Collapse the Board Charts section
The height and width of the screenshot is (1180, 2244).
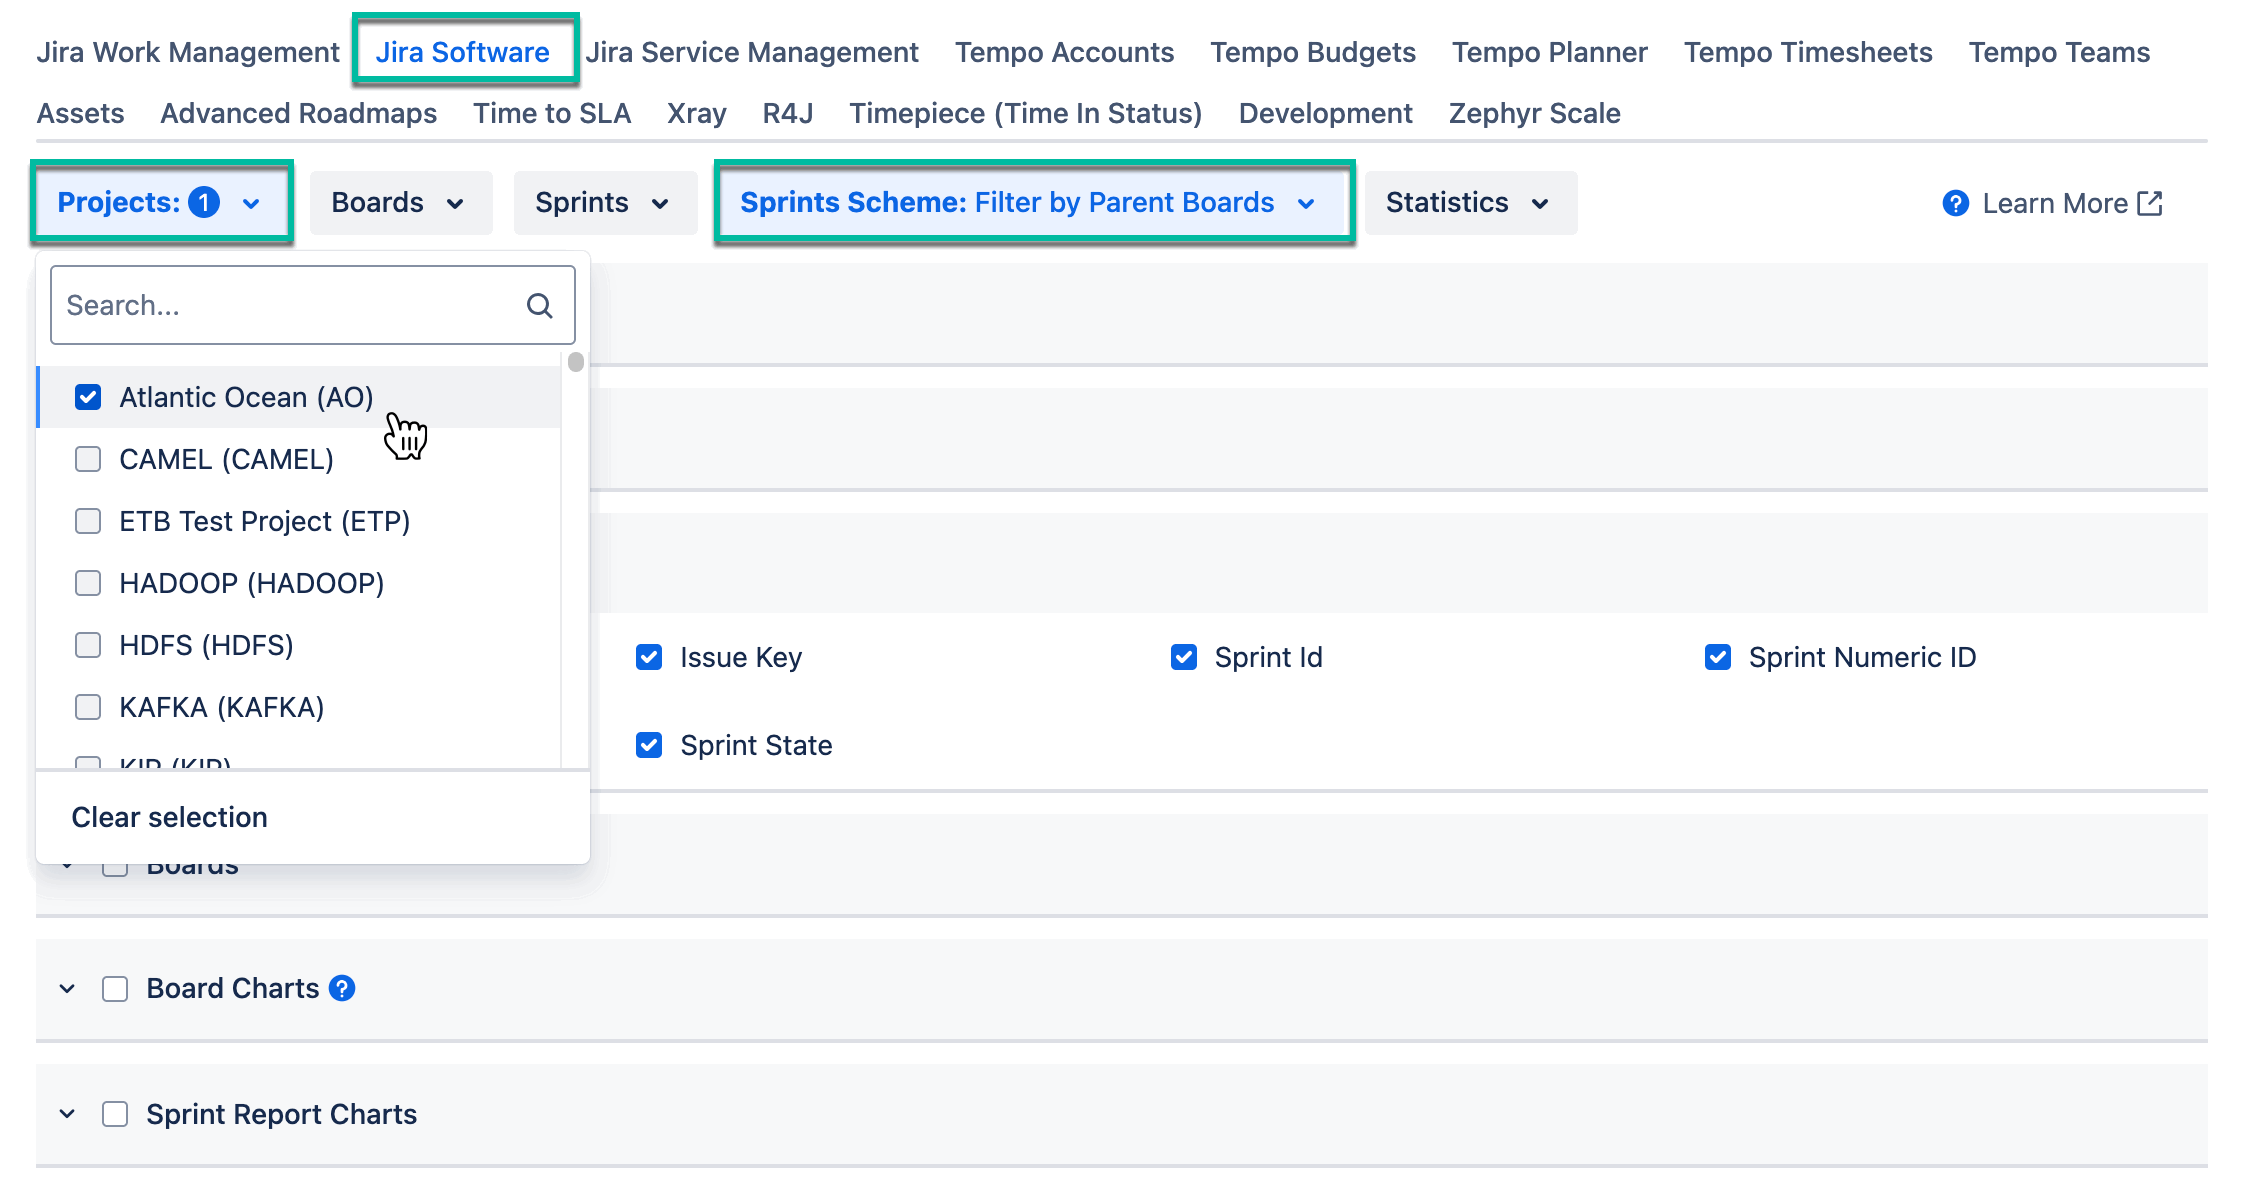66,988
